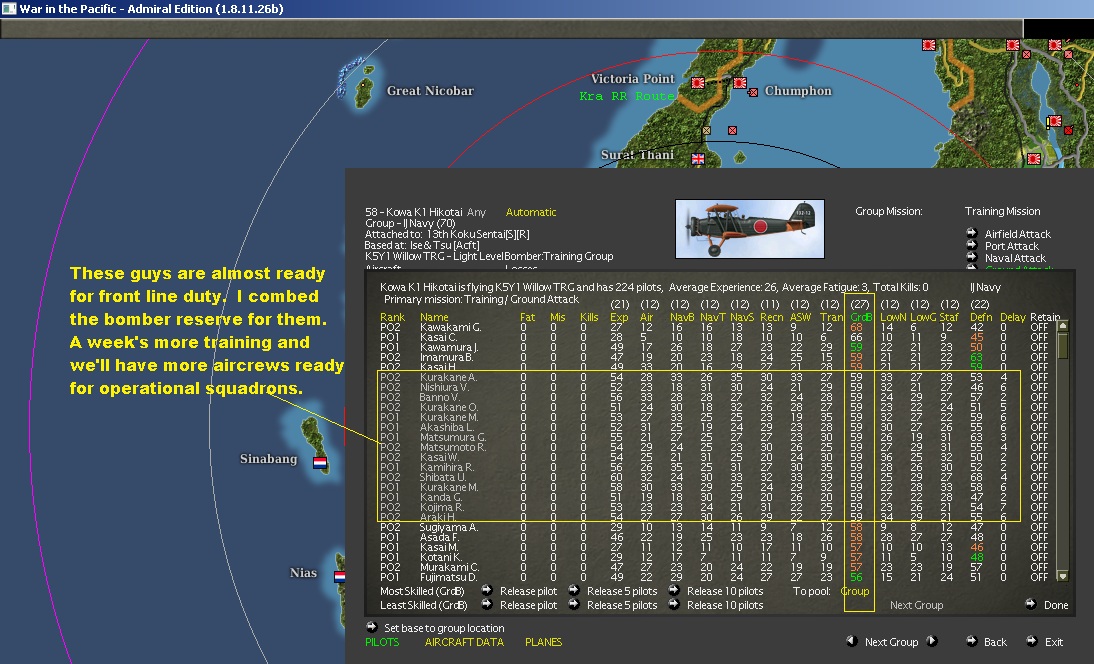1094x664 pixels.
Task: Toggle Retain OFF for Kasai C.
Action: (x=1039, y=337)
